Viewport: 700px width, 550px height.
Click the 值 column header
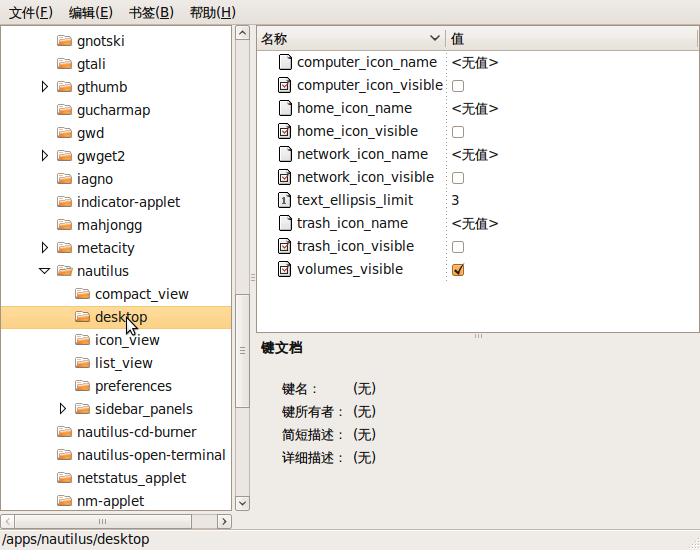pyautogui.click(x=571, y=39)
